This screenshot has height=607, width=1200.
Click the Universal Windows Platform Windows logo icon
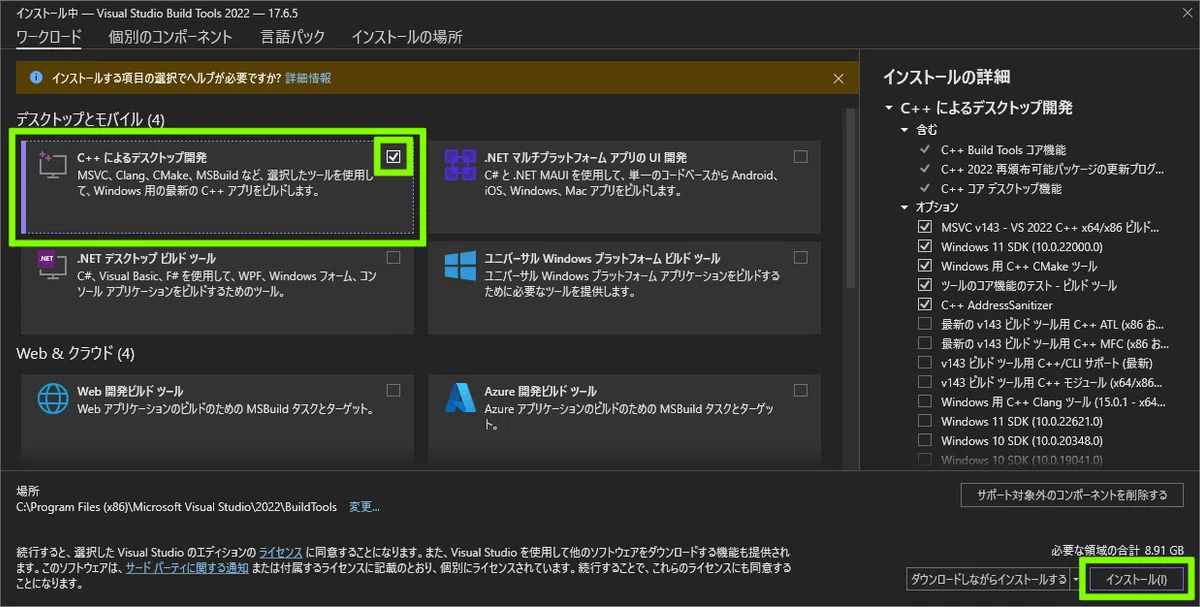click(x=460, y=266)
